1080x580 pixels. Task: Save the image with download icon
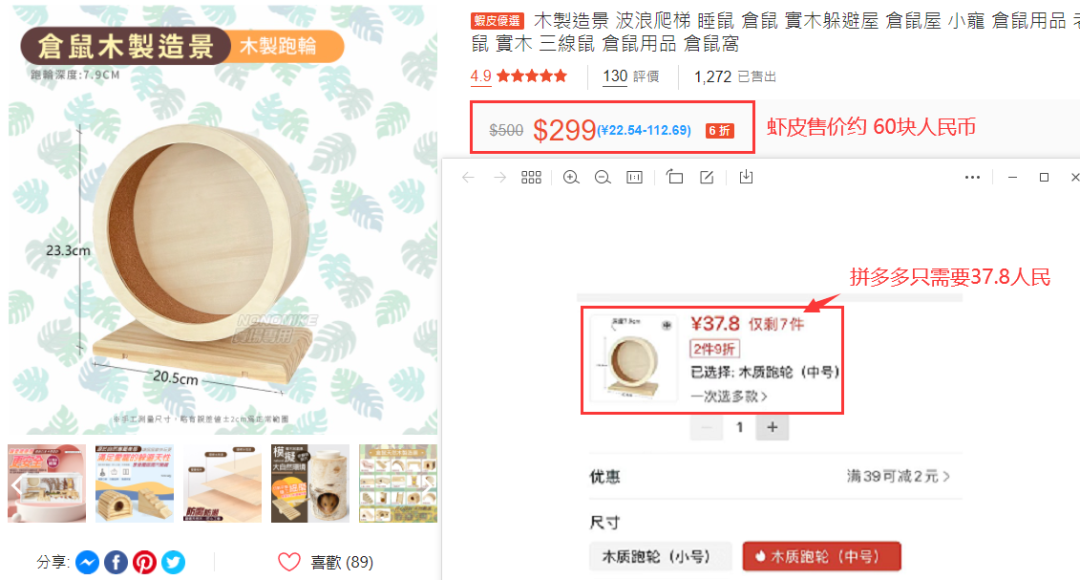pos(745,177)
